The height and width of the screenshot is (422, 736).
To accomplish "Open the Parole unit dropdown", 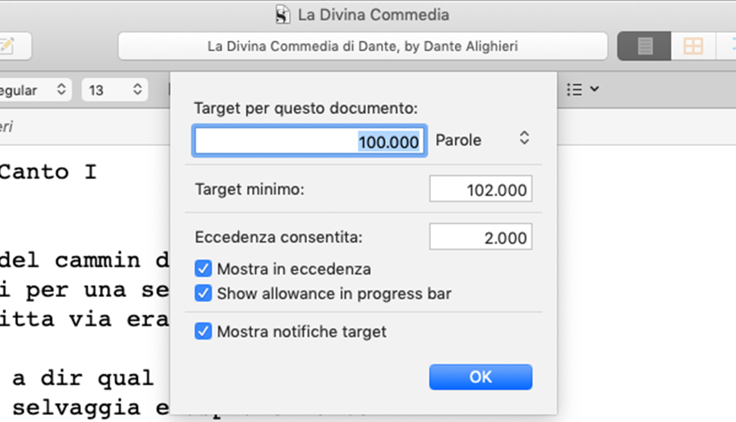I will 483,139.
